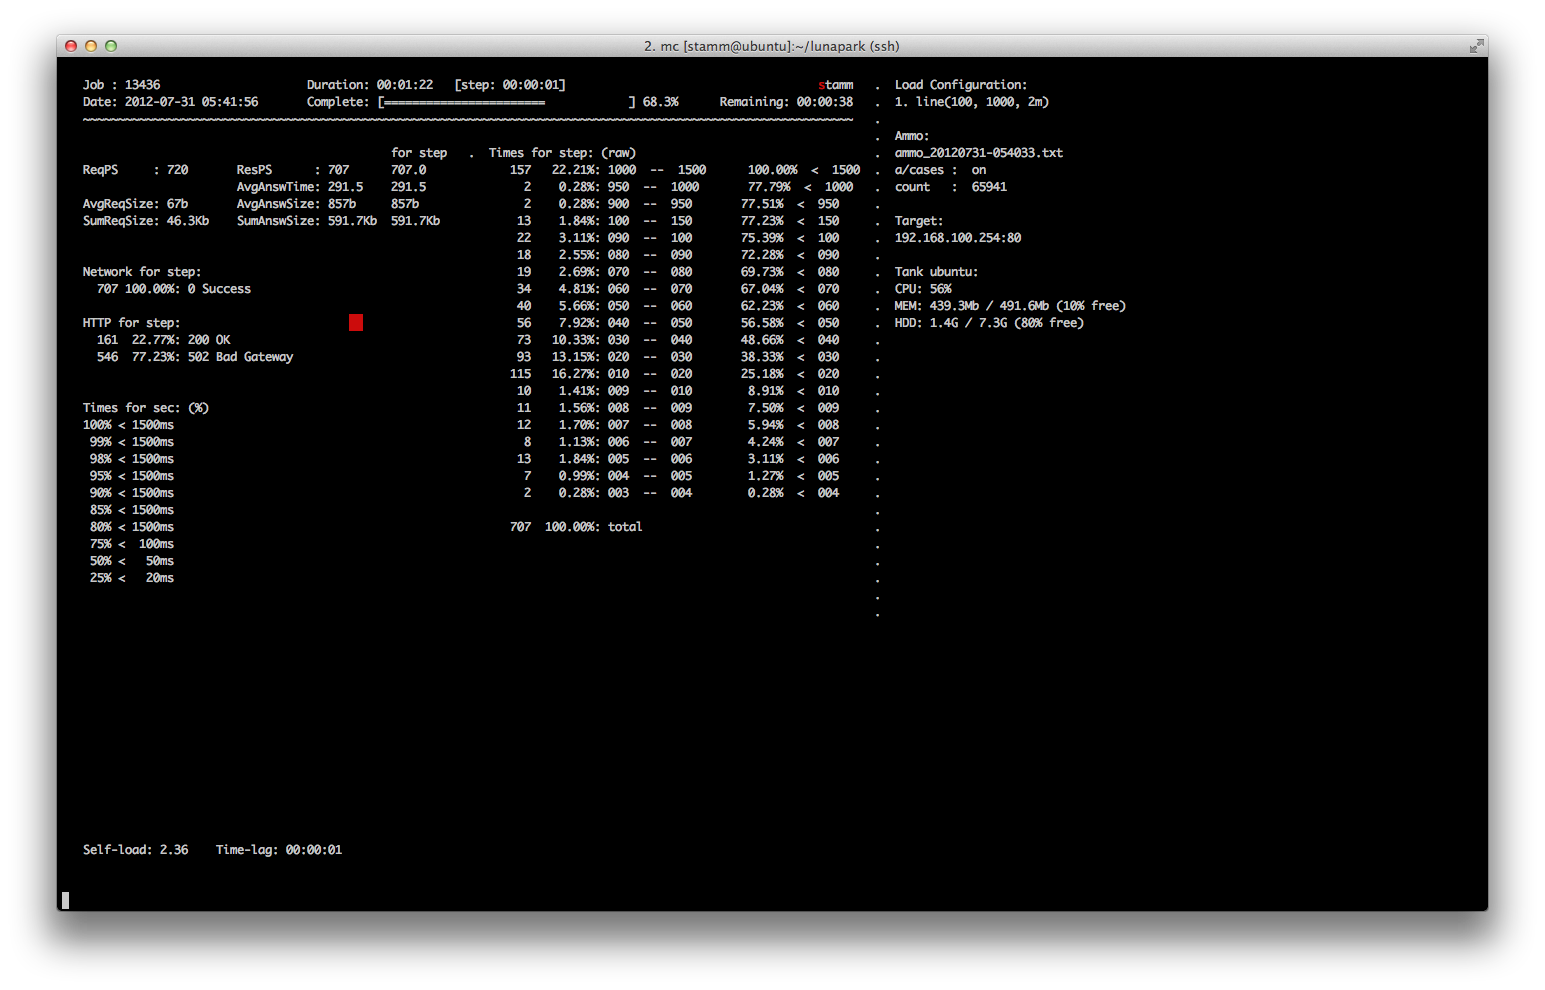The width and height of the screenshot is (1545, 990).
Task: Select the Job number 13436
Action: click(142, 85)
